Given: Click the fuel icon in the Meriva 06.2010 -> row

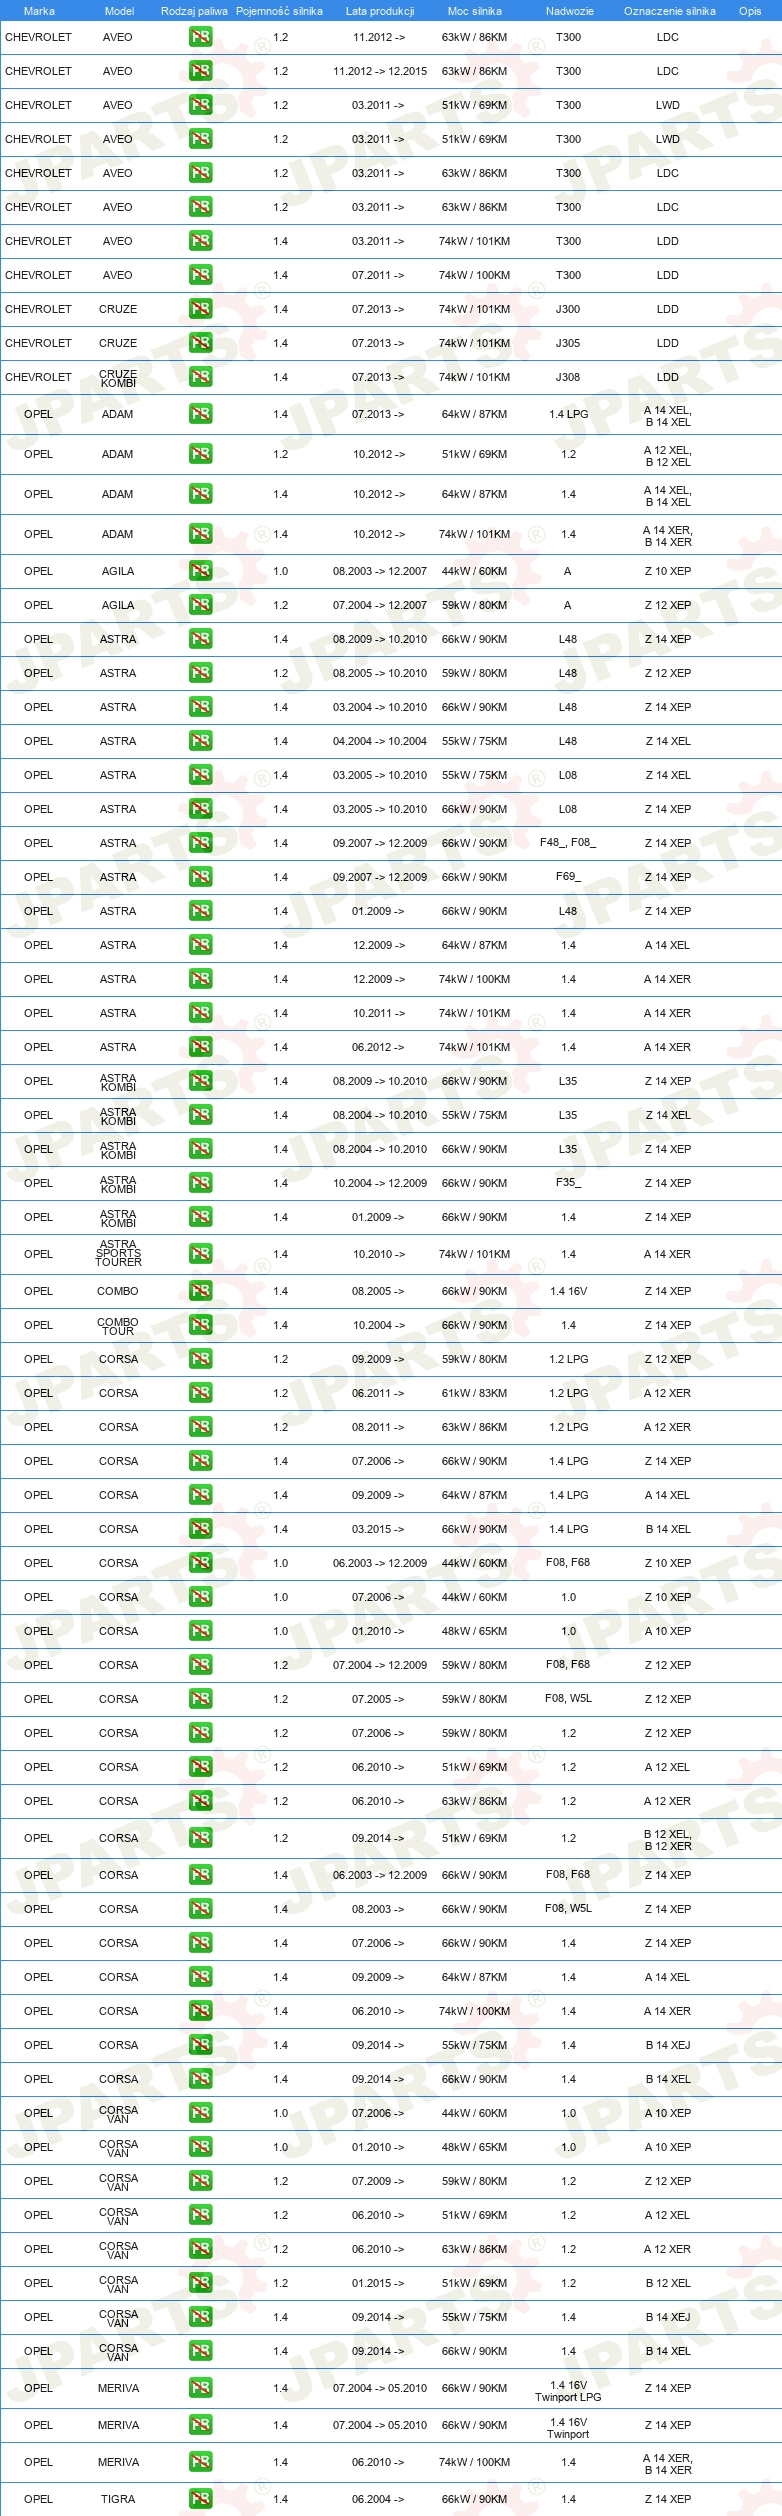Looking at the screenshot, I should click(200, 2462).
